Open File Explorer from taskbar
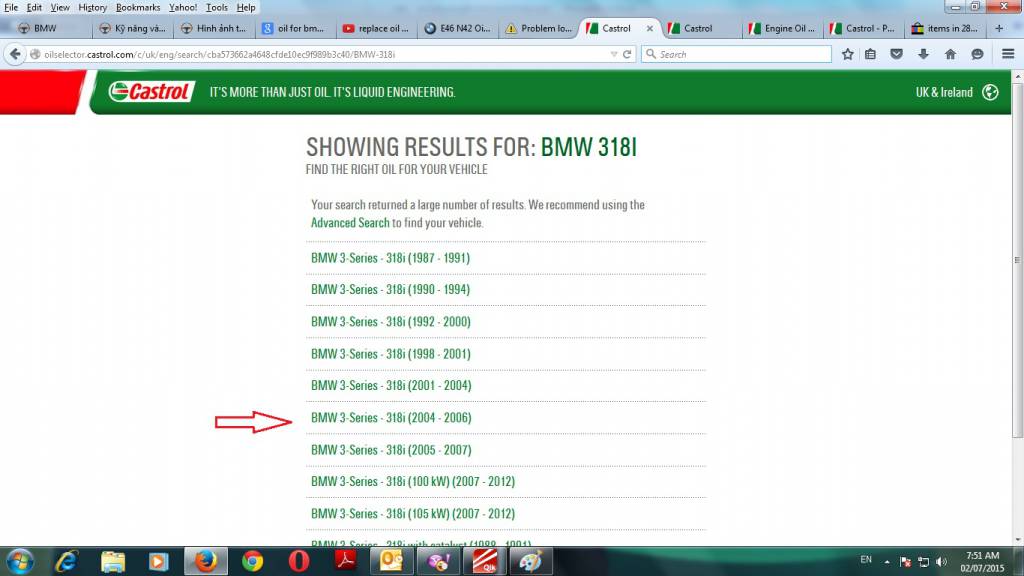Image resolution: width=1024 pixels, height=576 pixels. coord(112,562)
